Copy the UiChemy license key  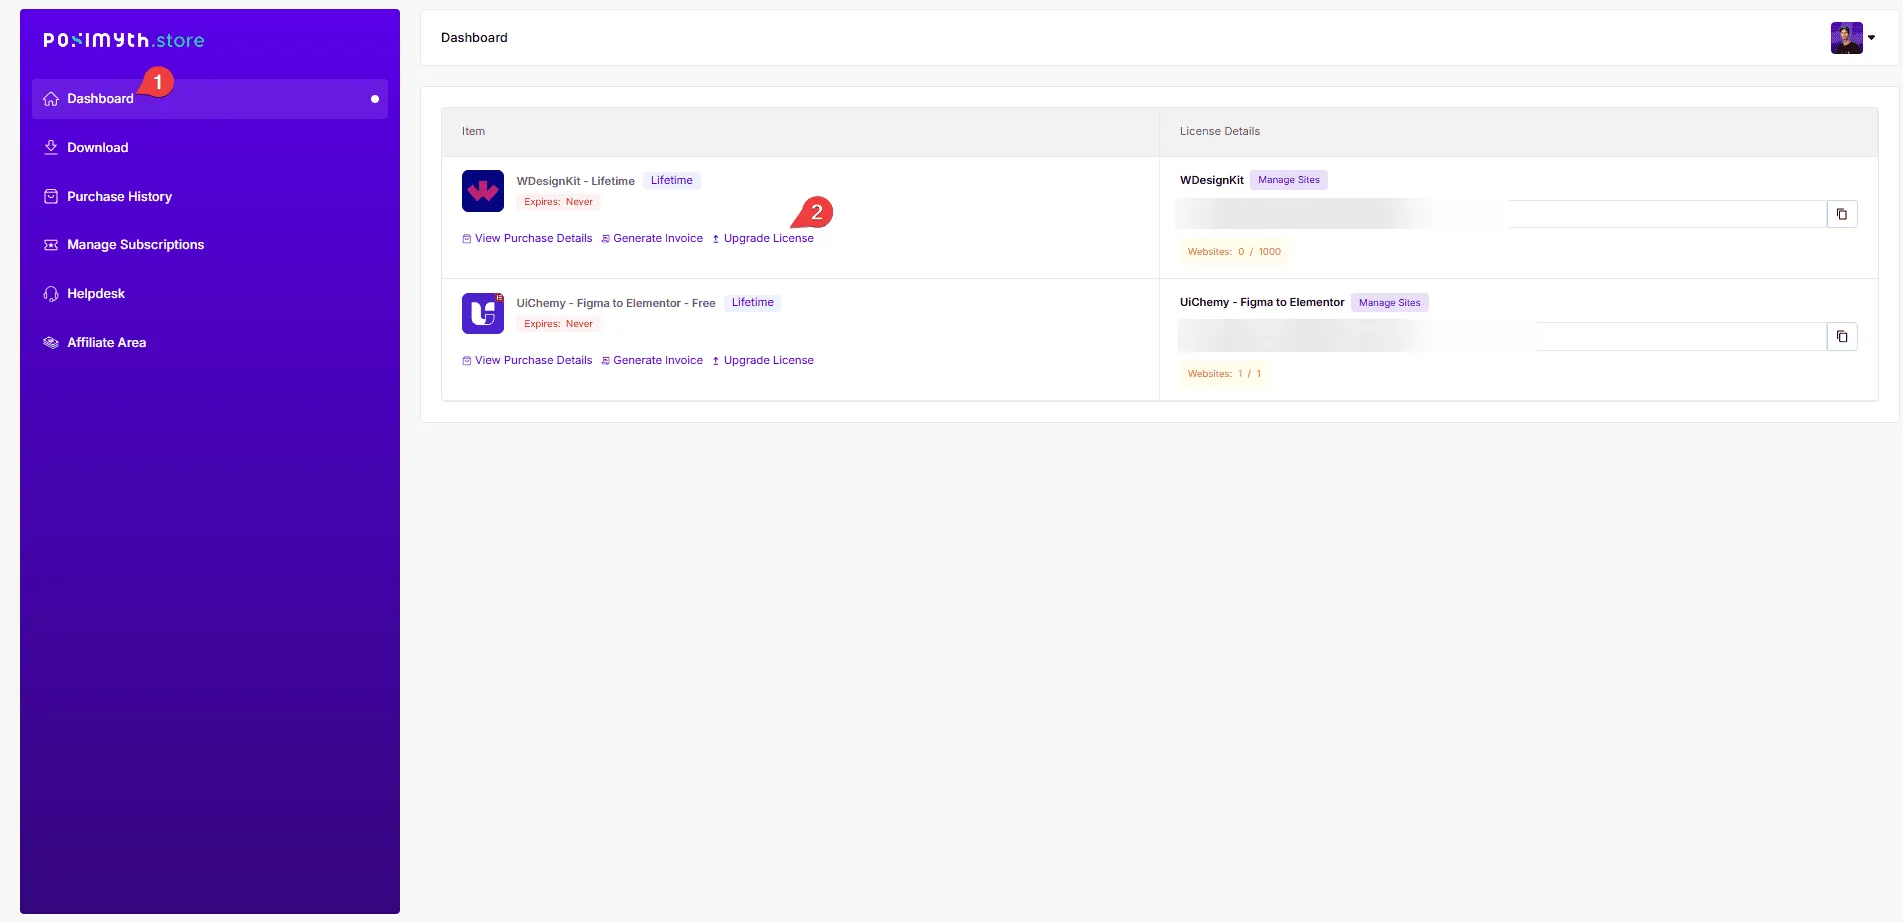pyautogui.click(x=1841, y=337)
